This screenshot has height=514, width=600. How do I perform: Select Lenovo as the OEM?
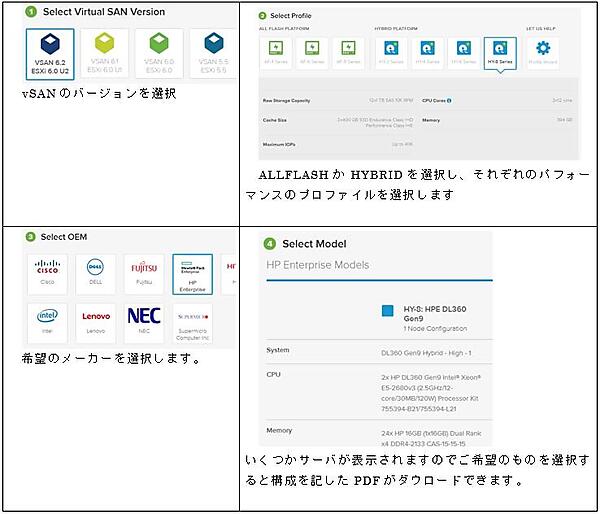point(95,323)
